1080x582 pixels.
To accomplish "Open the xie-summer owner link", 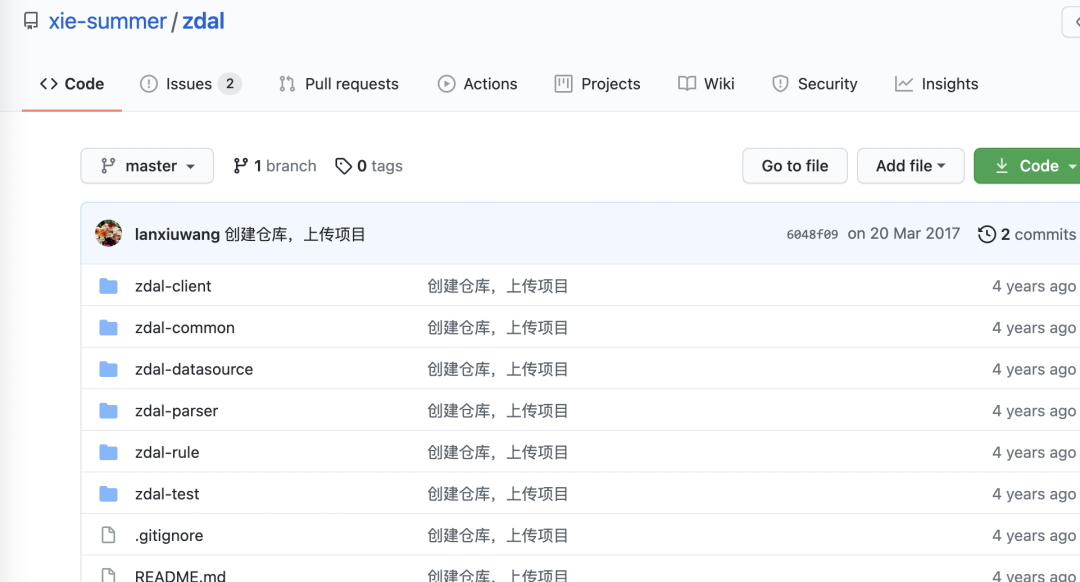I will [x=107, y=21].
